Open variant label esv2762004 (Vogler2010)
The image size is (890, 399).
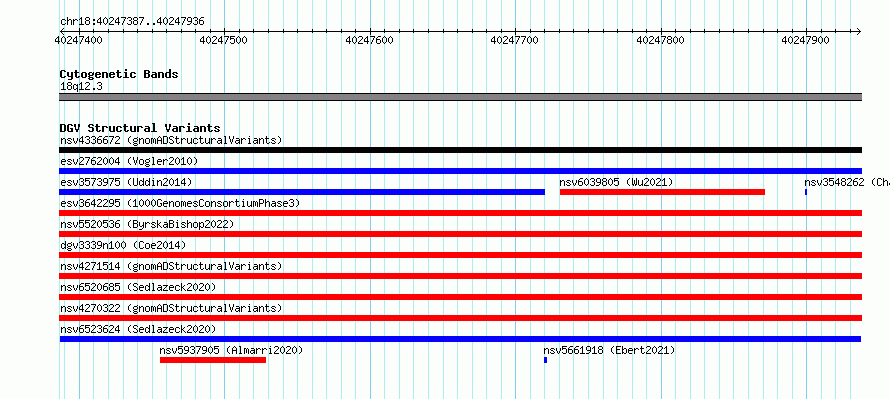click(129, 161)
